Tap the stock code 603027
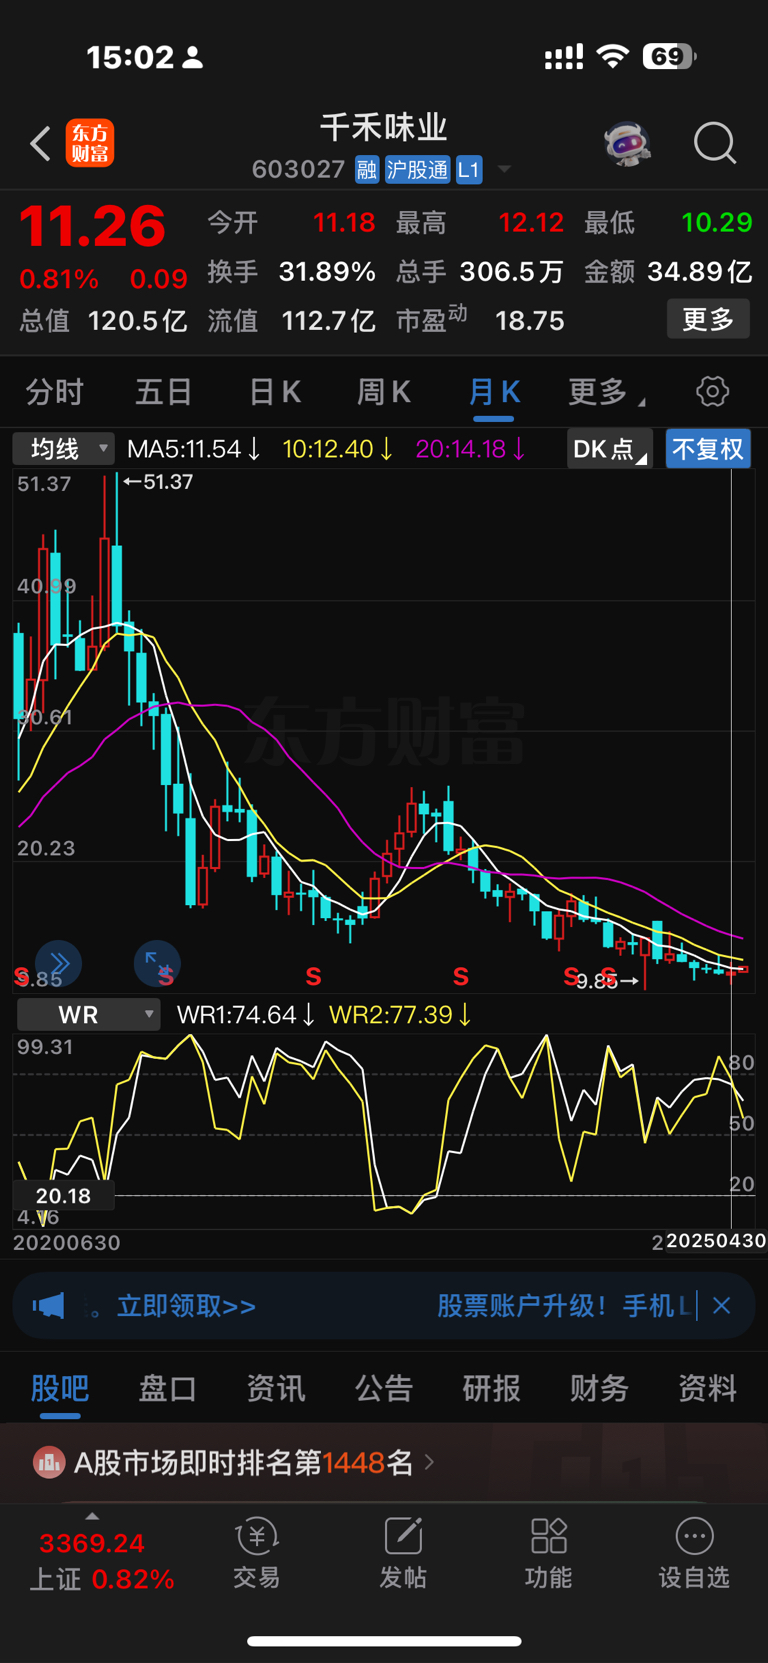 tap(298, 170)
